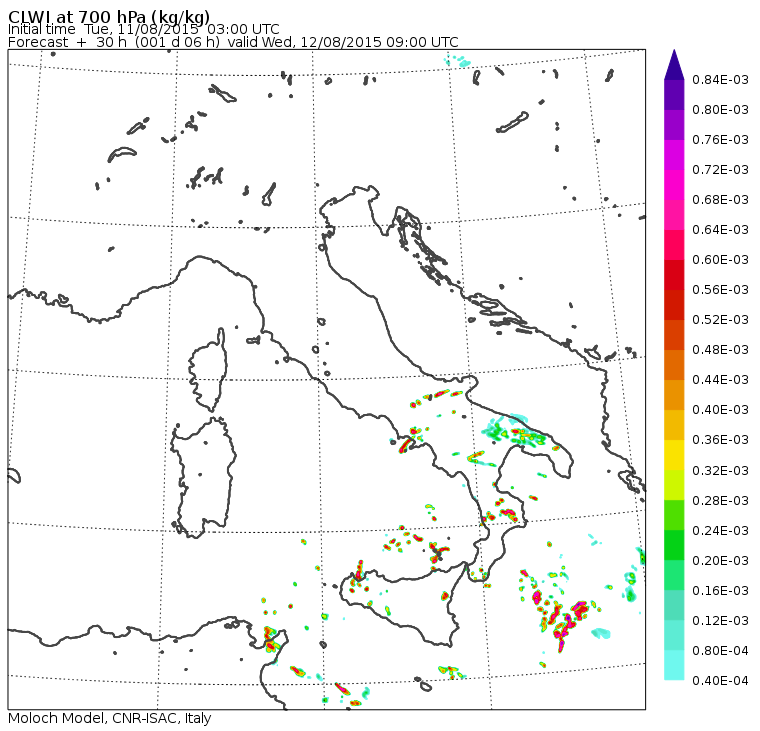Pick the dark navy arrow atop the color scale
This screenshot has height=731, width=760.
point(674,65)
